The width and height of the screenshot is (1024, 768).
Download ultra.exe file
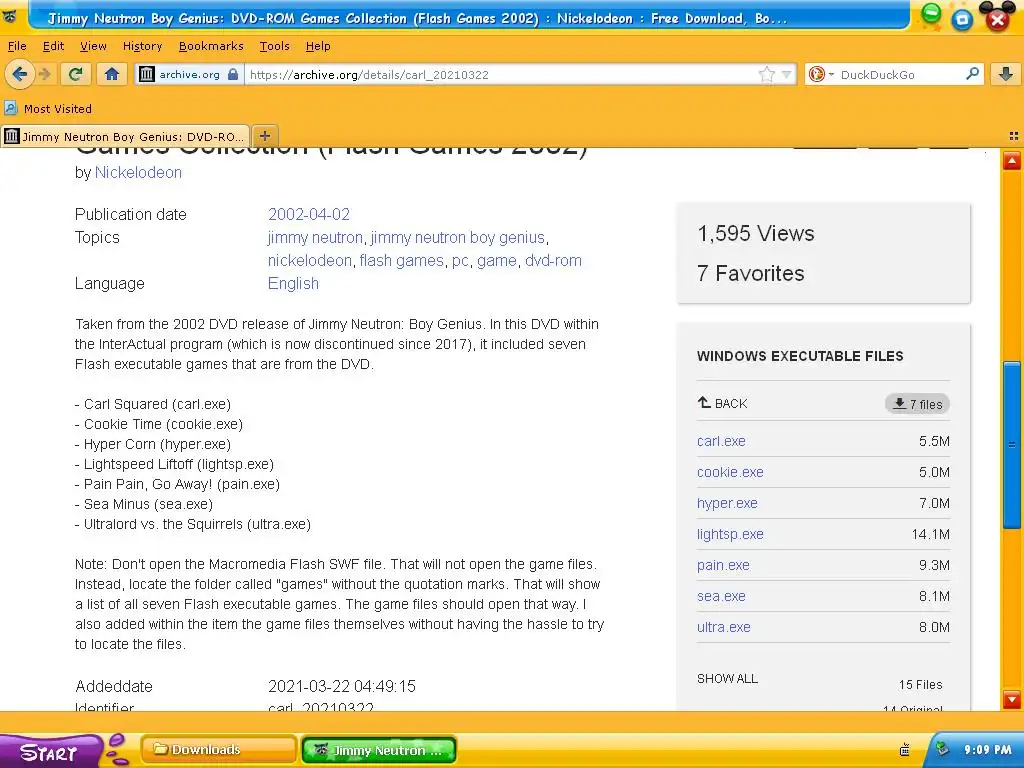pos(724,627)
